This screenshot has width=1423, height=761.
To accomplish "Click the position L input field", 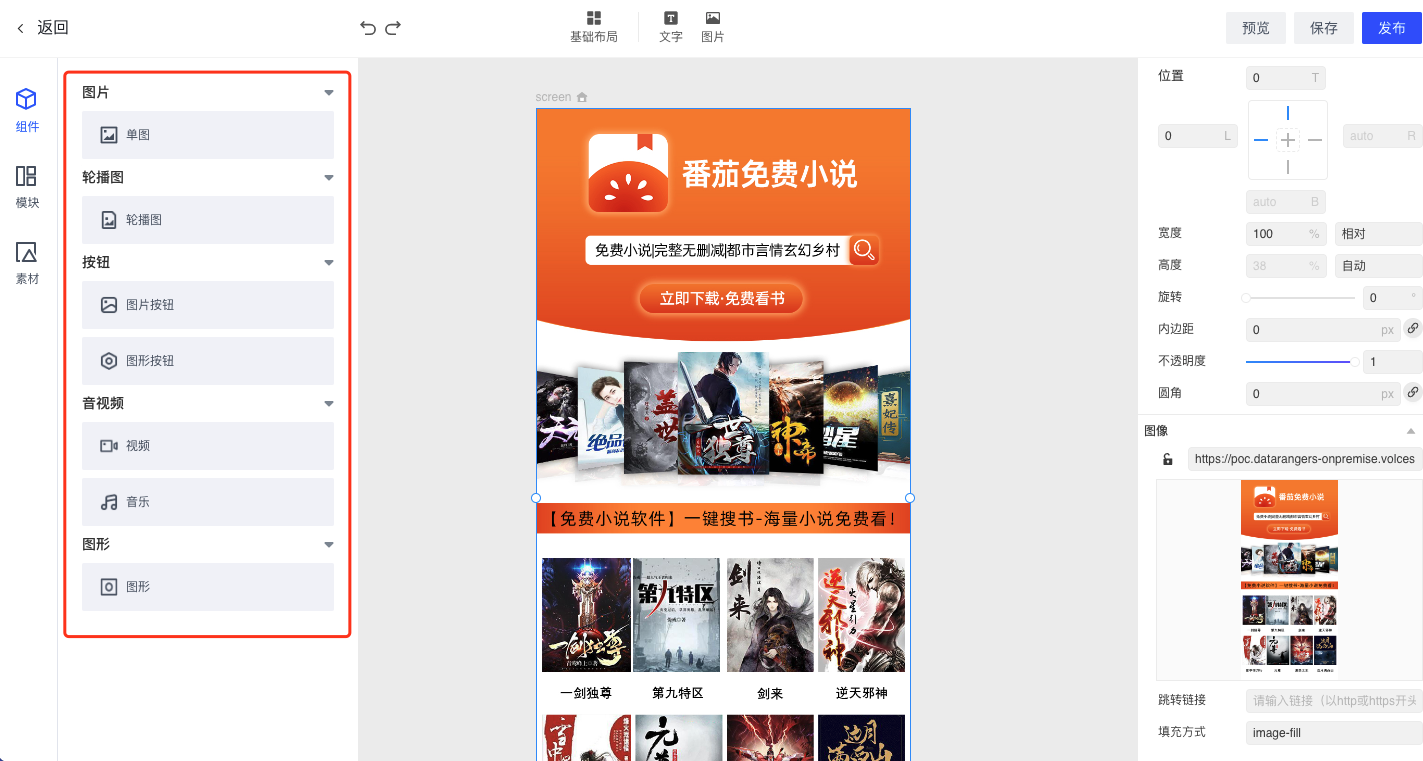I will click(x=1198, y=136).
